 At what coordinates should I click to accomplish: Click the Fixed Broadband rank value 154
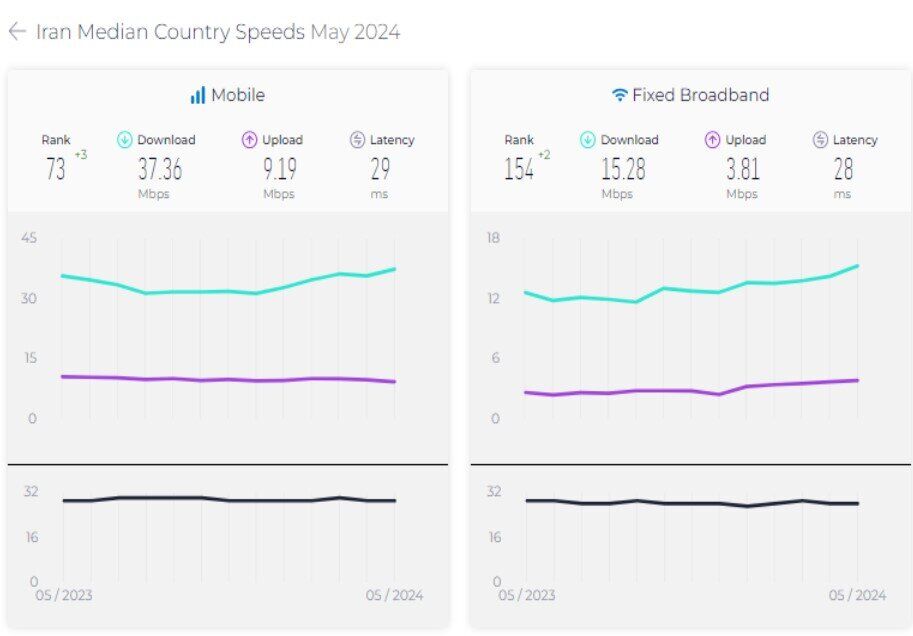pos(519,169)
